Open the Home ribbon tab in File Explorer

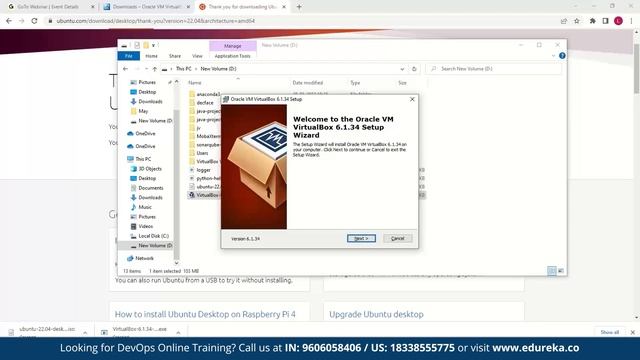151,56
